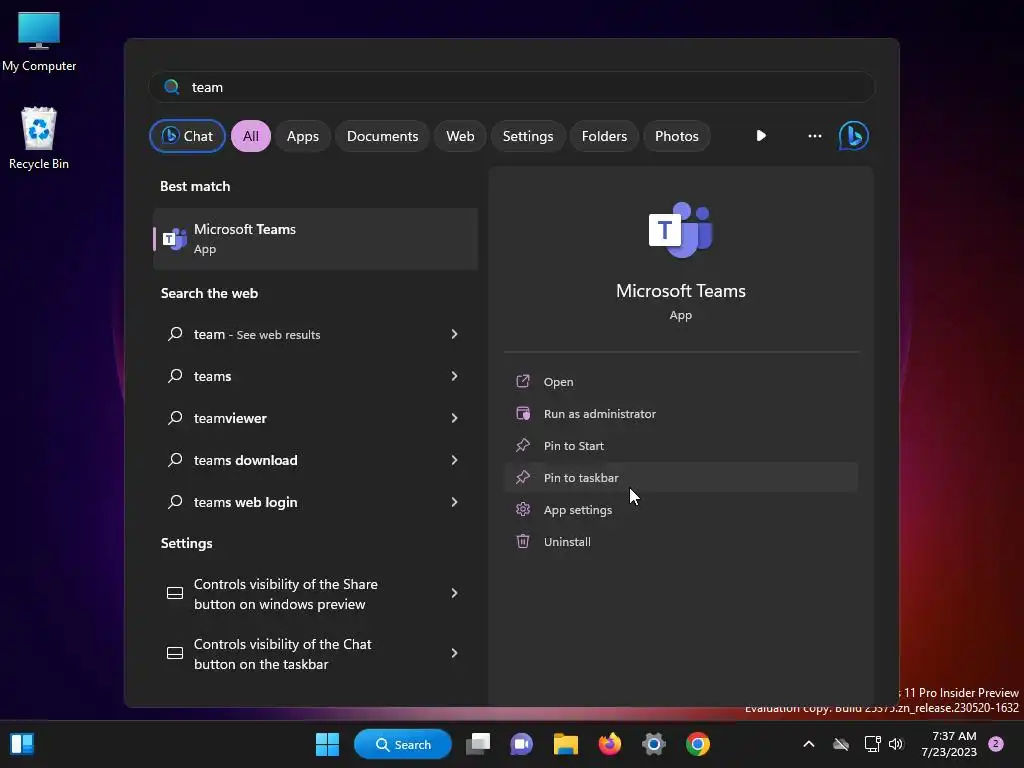1024x768 pixels.
Task: Switch to the Settings filter tab
Action: point(528,136)
